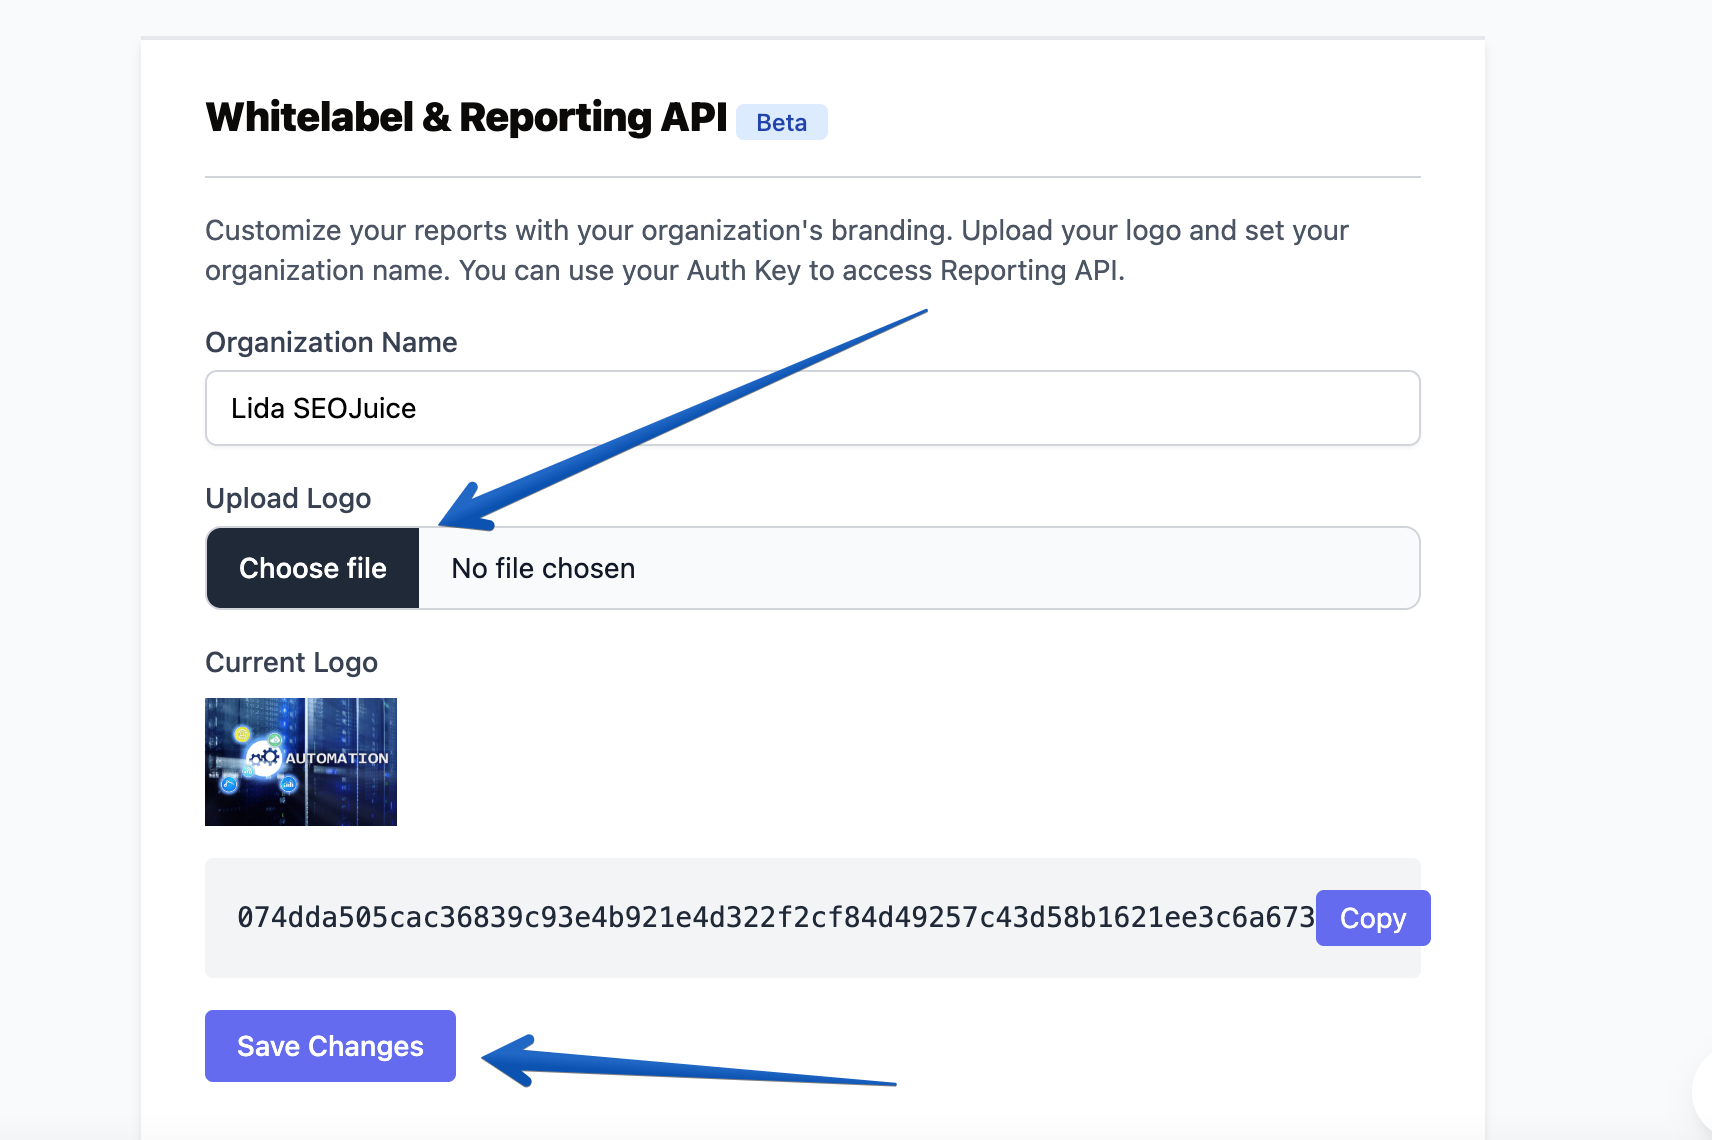Click the AUTOMATION text inside the logo image
The height and width of the screenshot is (1140, 1712).
click(335, 758)
